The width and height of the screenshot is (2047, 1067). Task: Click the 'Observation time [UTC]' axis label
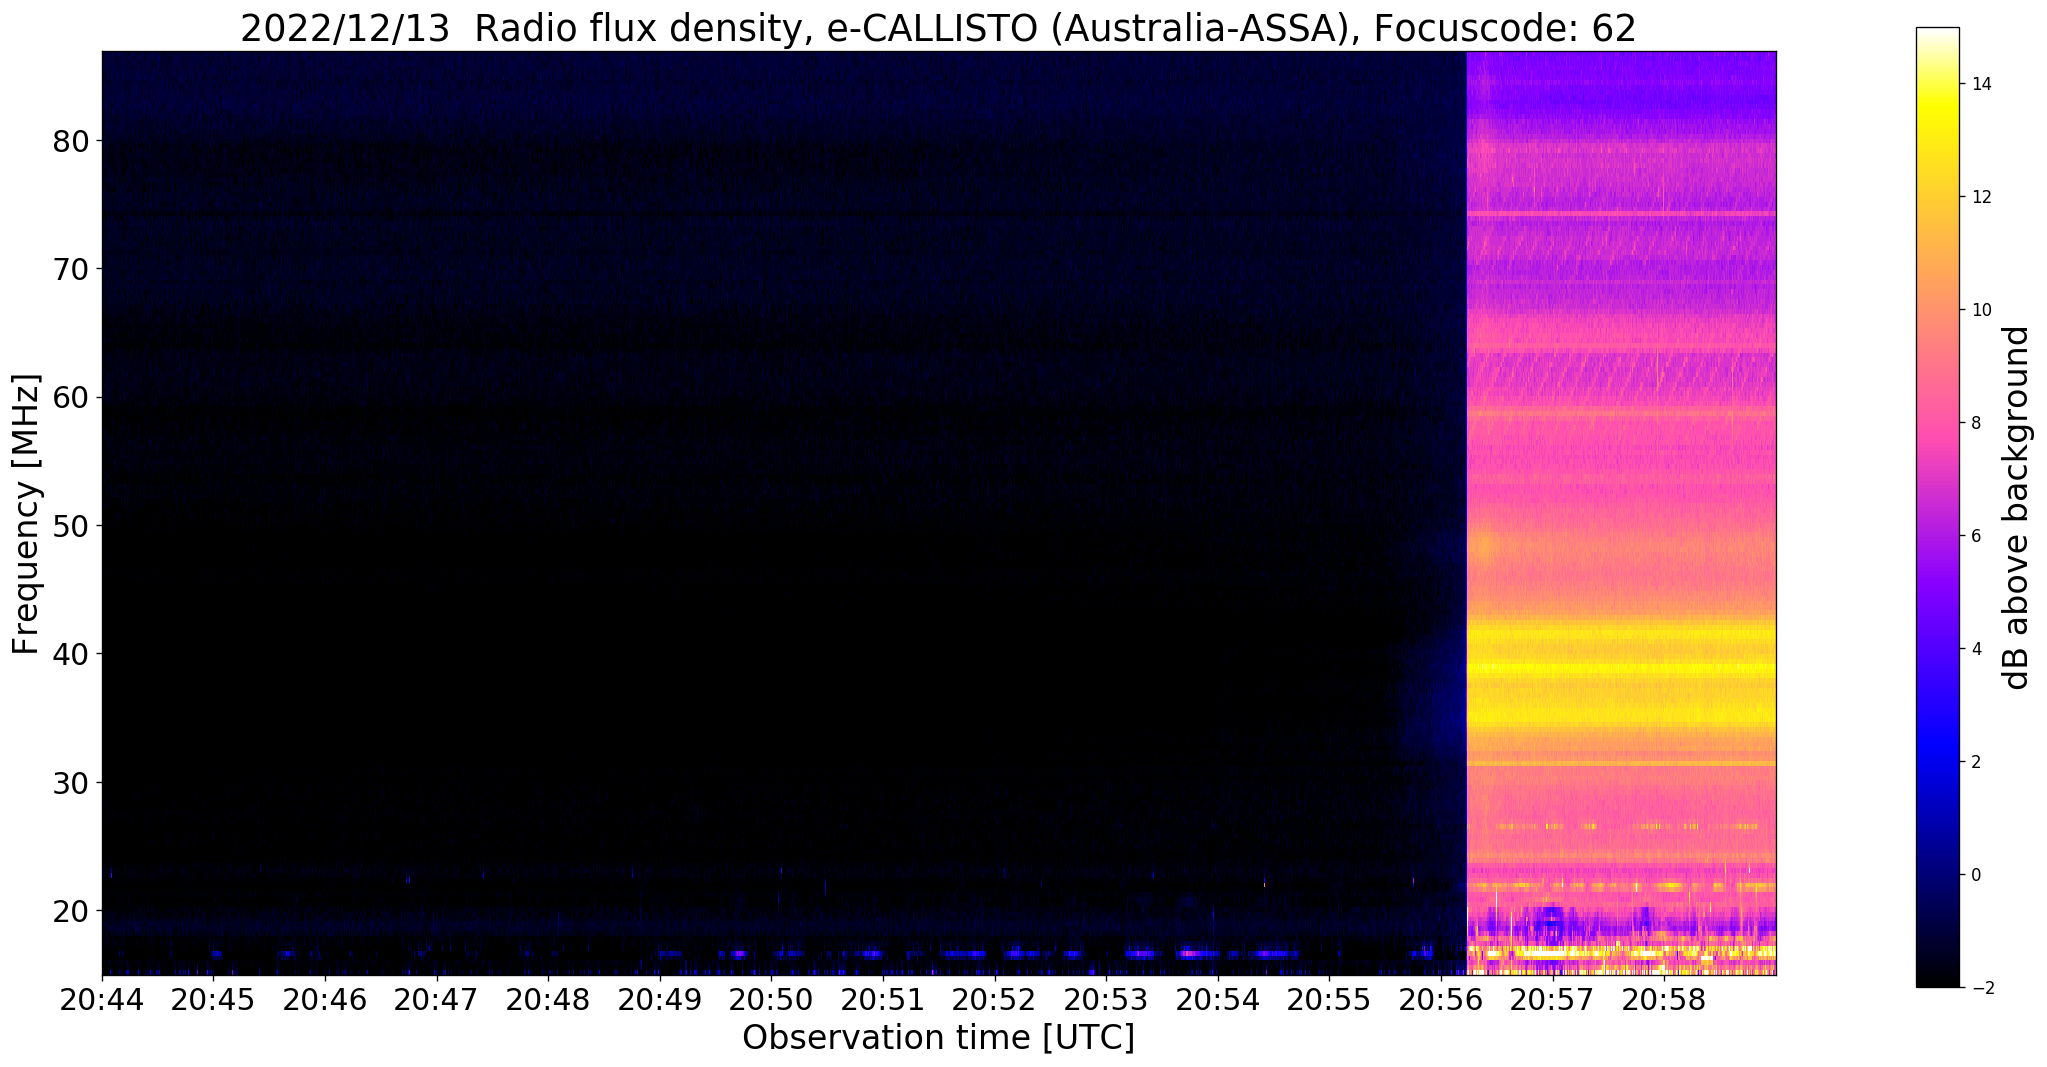(938, 1038)
